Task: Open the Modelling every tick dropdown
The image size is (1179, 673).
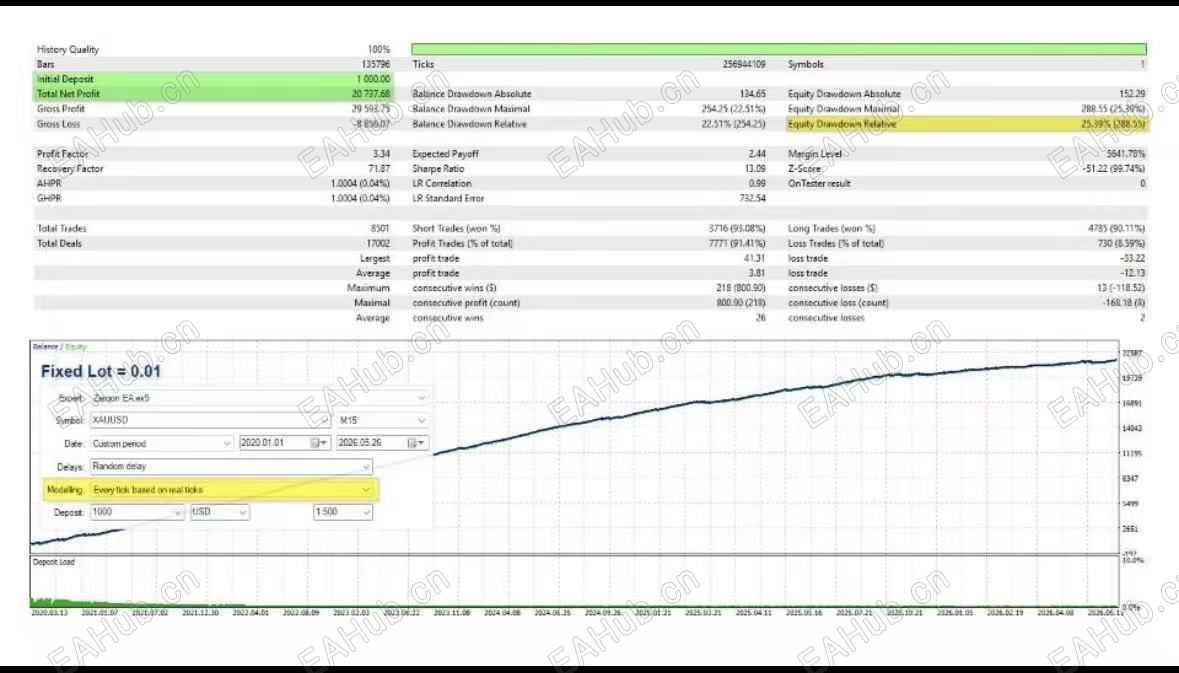Action: point(366,490)
